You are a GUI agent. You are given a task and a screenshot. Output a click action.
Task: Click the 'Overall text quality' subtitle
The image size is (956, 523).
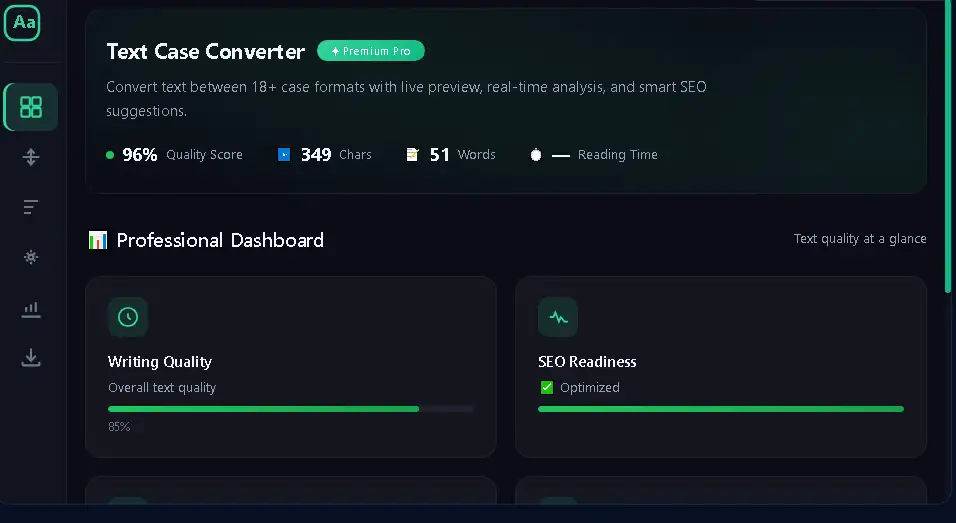[x=162, y=388]
